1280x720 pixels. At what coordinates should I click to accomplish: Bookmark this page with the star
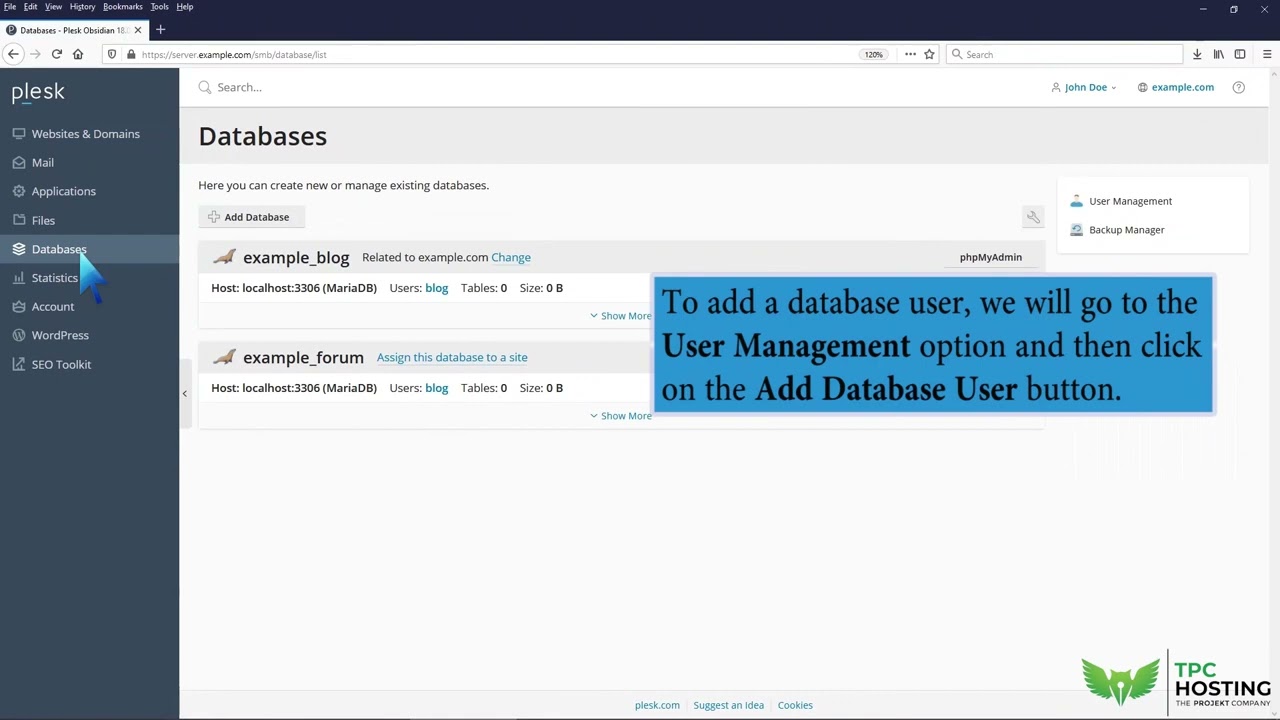929,54
